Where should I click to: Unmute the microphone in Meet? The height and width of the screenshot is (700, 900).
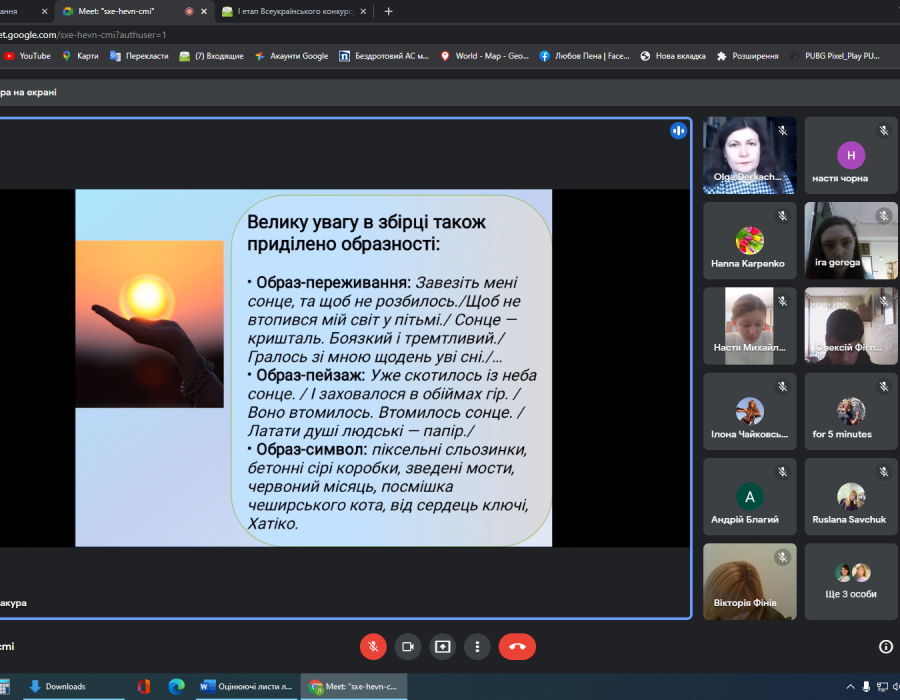[x=373, y=647]
